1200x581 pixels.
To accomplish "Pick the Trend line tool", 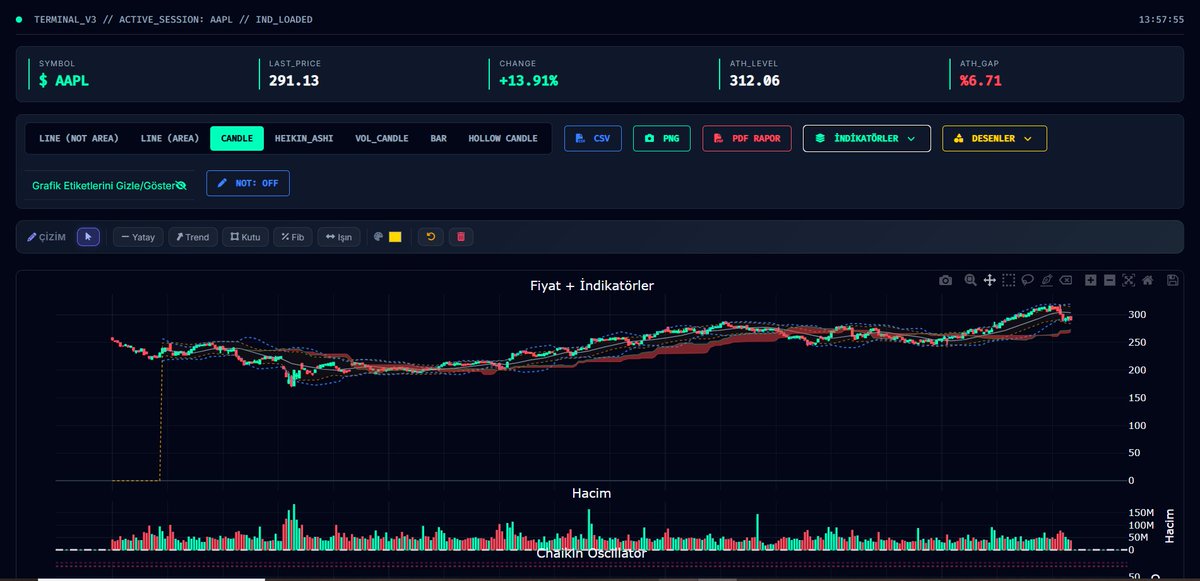I will 192,237.
